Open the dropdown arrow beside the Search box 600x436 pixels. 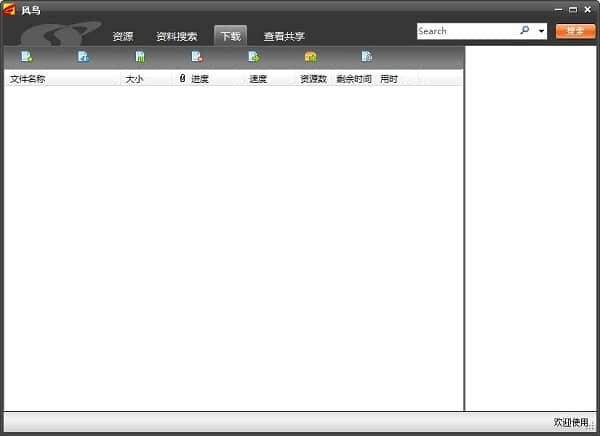click(x=542, y=32)
